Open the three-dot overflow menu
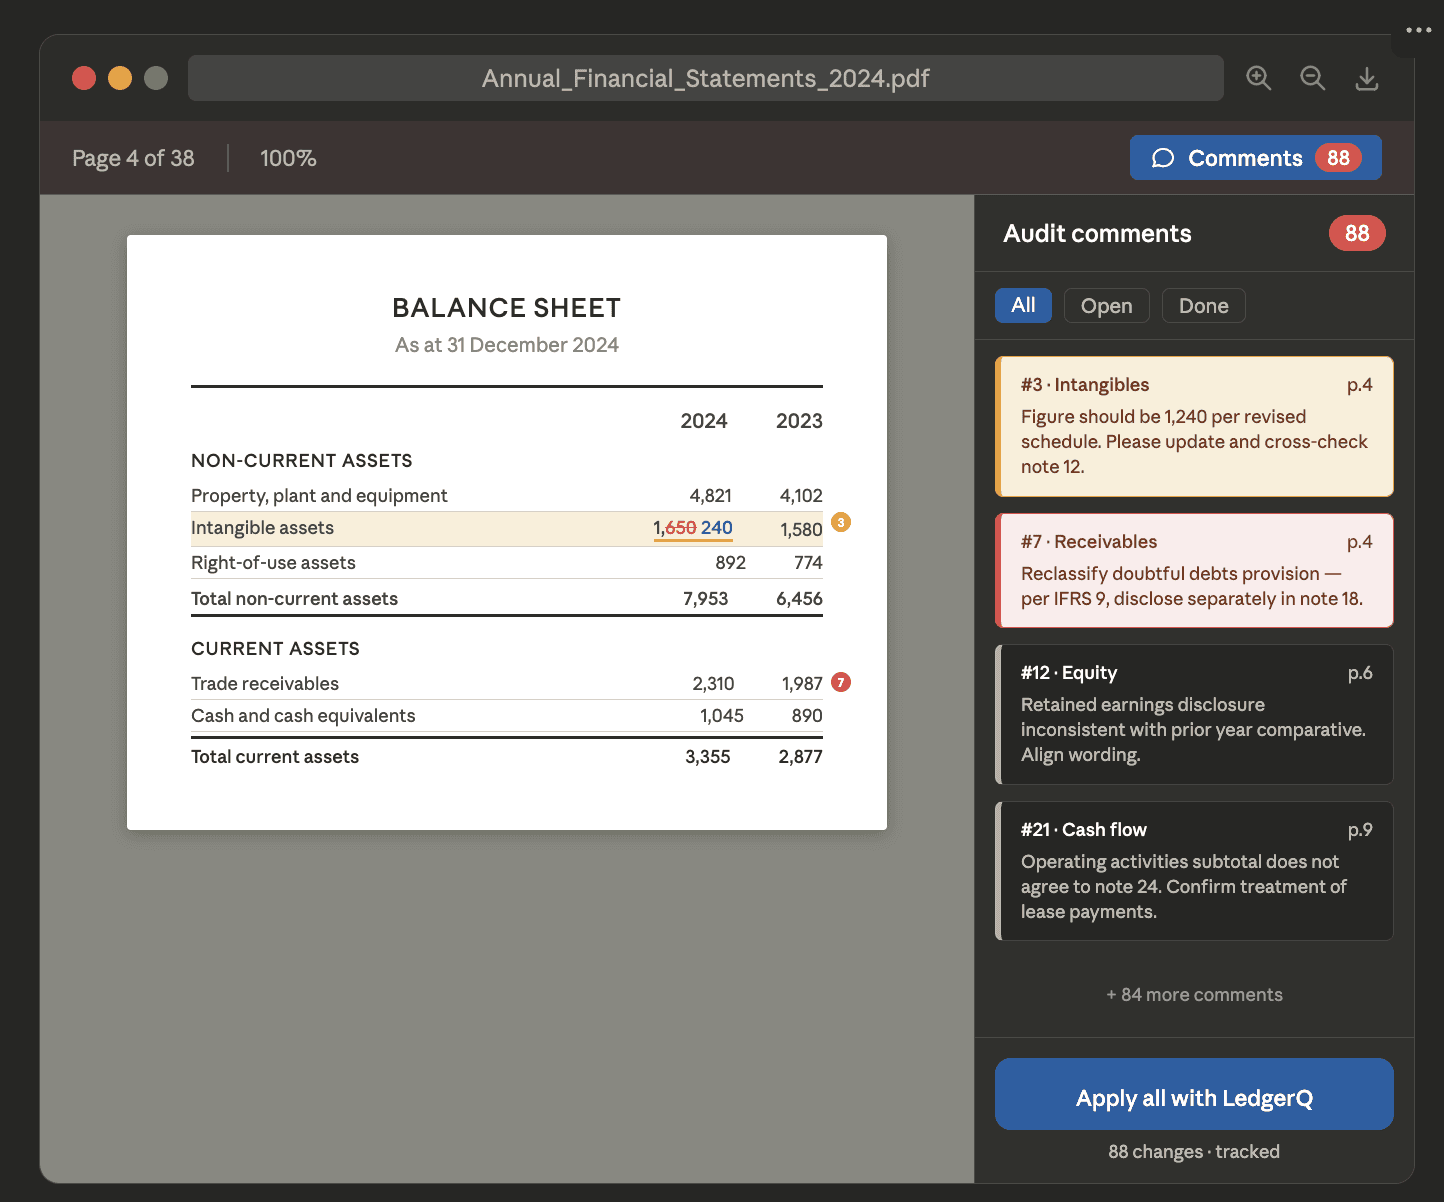Image resolution: width=1444 pixels, height=1202 pixels. pyautogui.click(x=1418, y=30)
